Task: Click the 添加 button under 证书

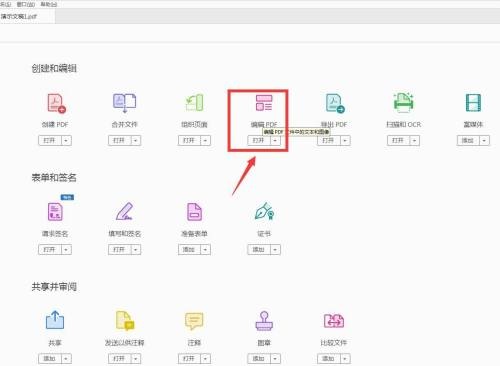Action: tap(259, 249)
